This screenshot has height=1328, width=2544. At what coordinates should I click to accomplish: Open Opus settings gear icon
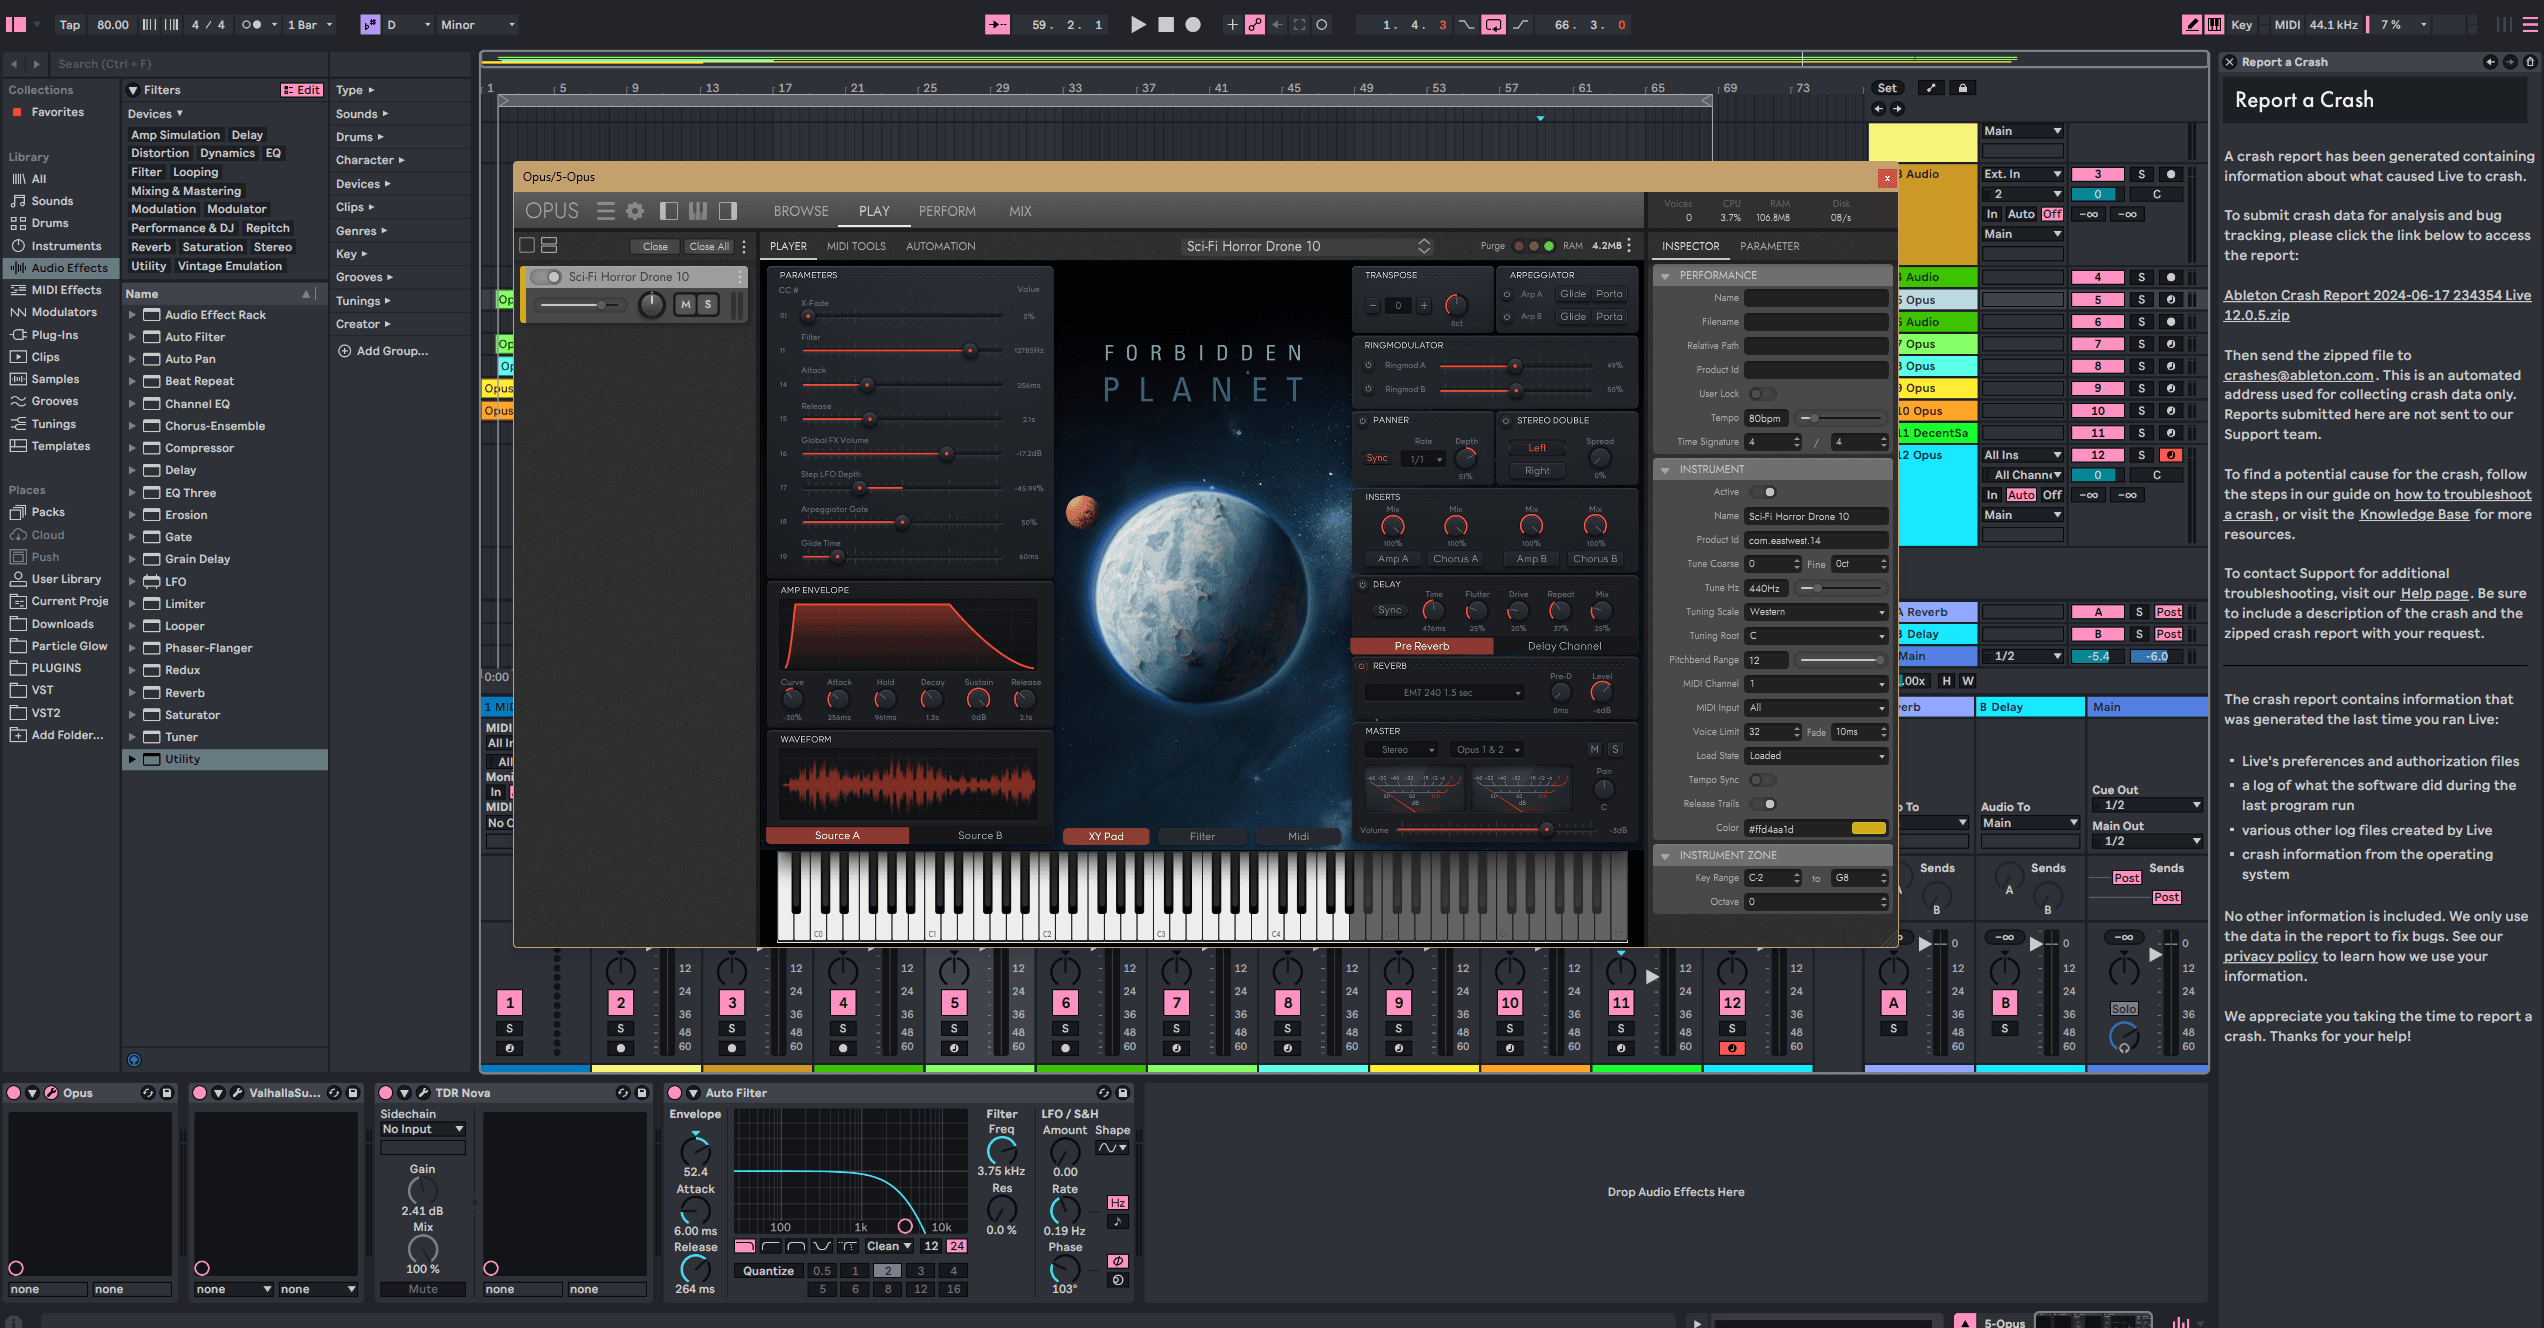635,211
